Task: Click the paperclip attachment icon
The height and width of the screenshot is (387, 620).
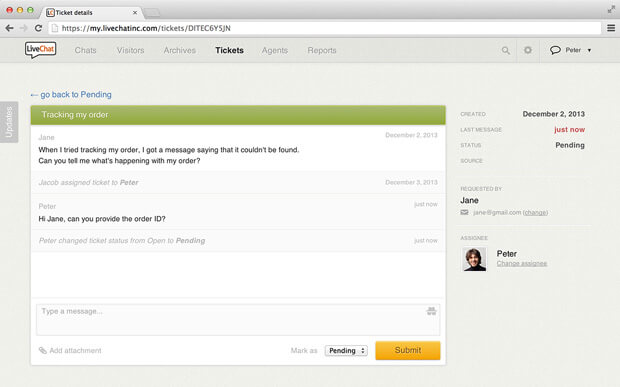Action: click(x=42, y=350)
